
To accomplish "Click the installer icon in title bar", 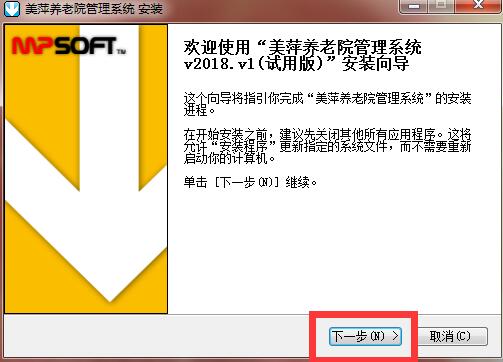I will [x=11, y=9].
